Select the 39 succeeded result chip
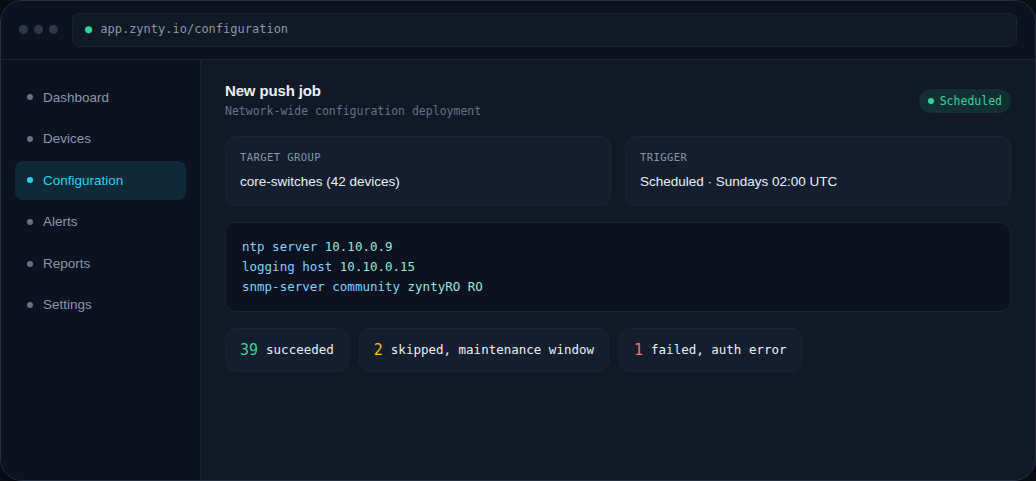The height and width of the screenshot is (481, 1036). [287, 350]
